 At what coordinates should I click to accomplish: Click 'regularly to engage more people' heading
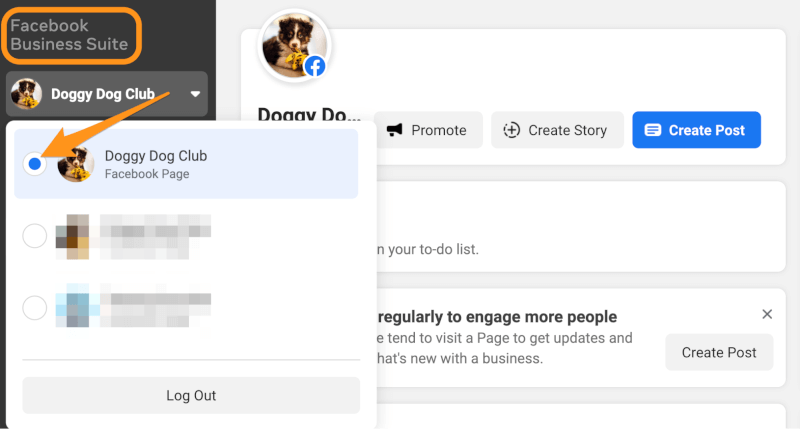tap(497, 317)
